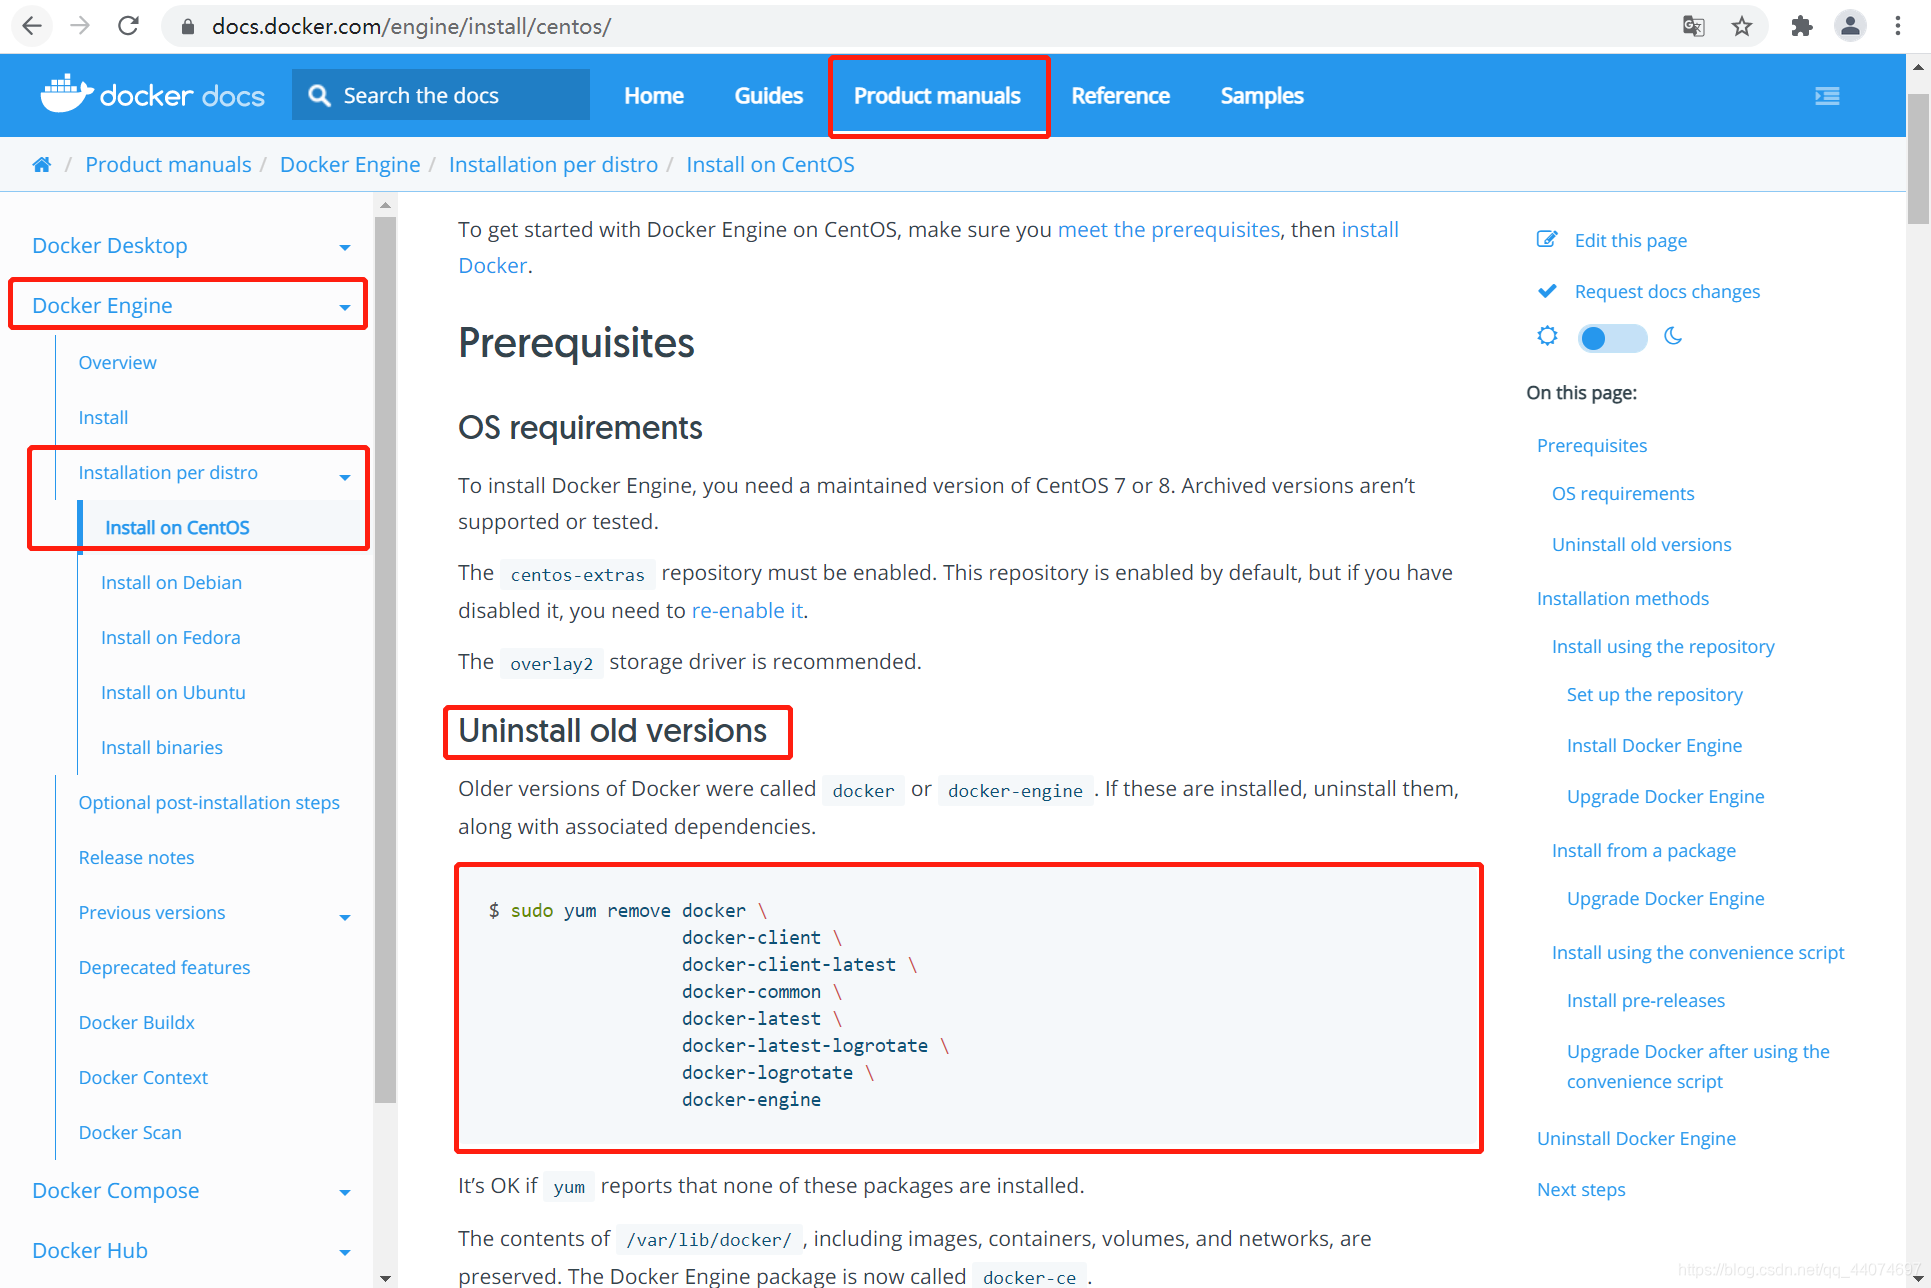Click the moon dark-mode icon

click(x=1673, y=337)
